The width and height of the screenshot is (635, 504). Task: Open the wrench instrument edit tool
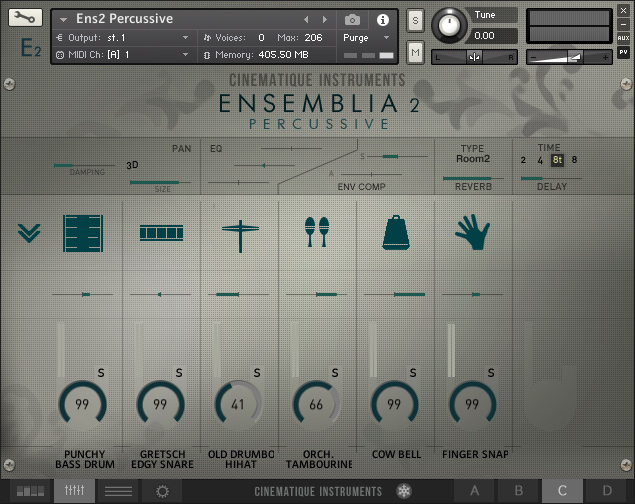coord(25,18)
